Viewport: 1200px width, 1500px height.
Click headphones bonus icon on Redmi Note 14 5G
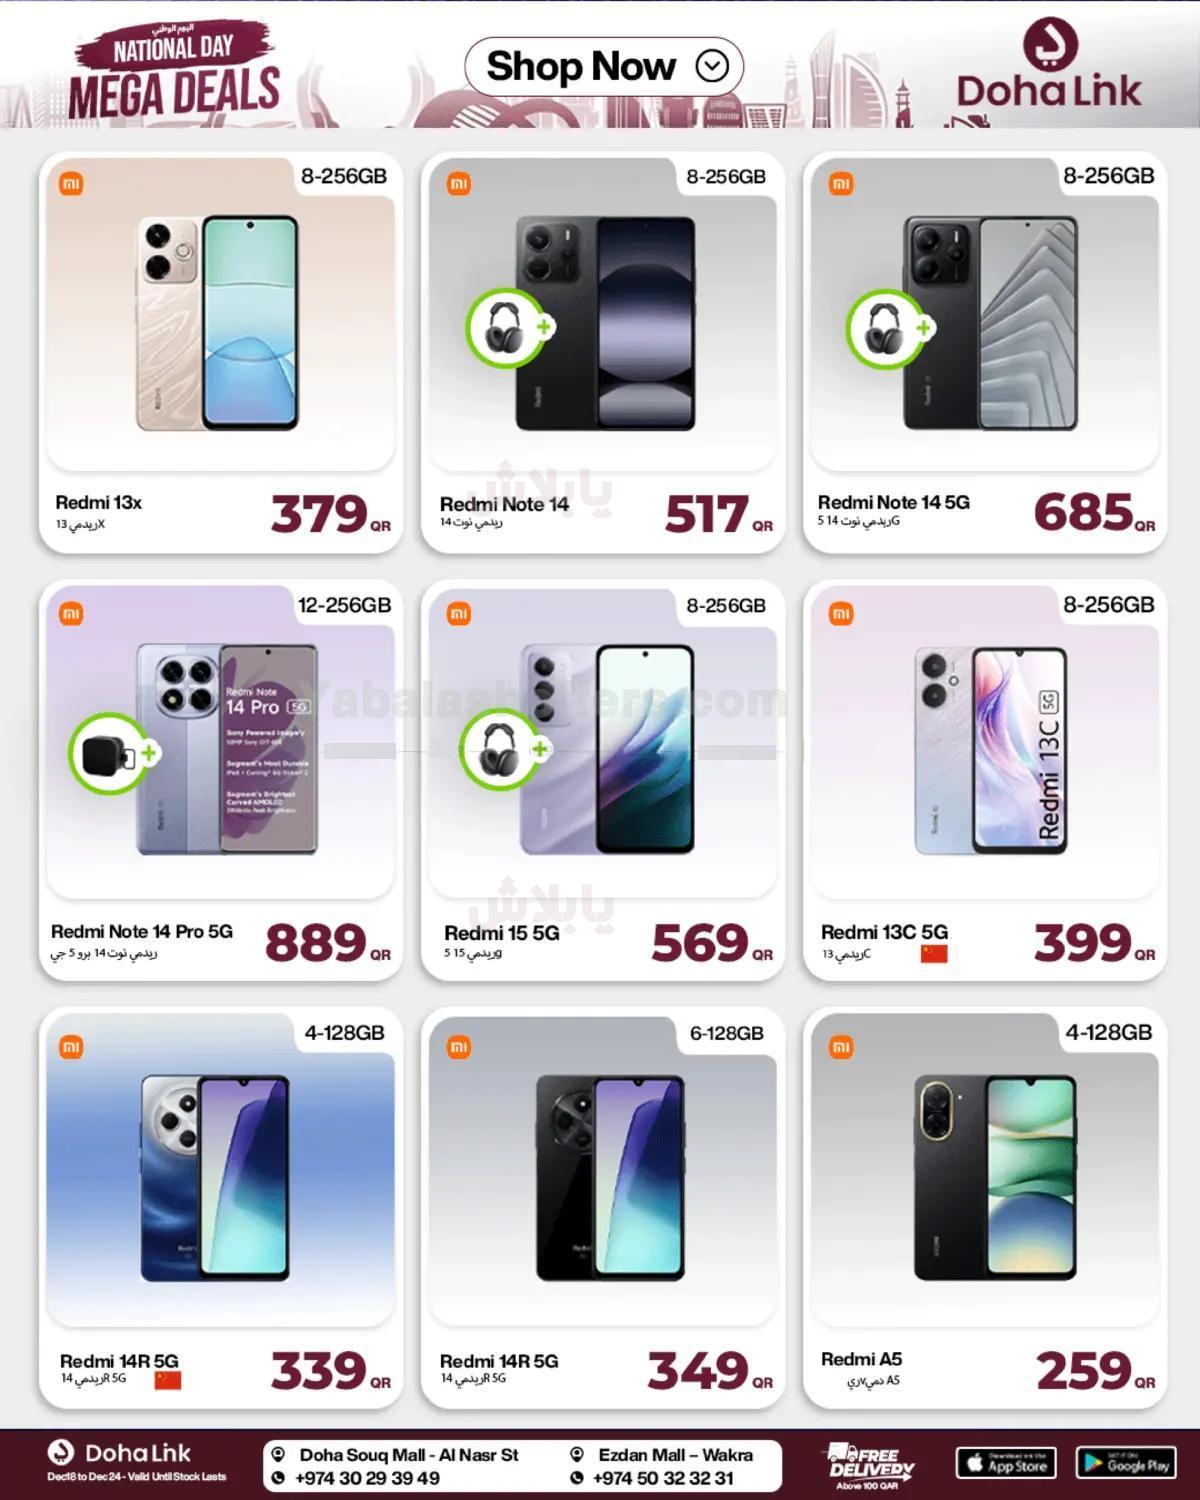[x=887, y=329]
